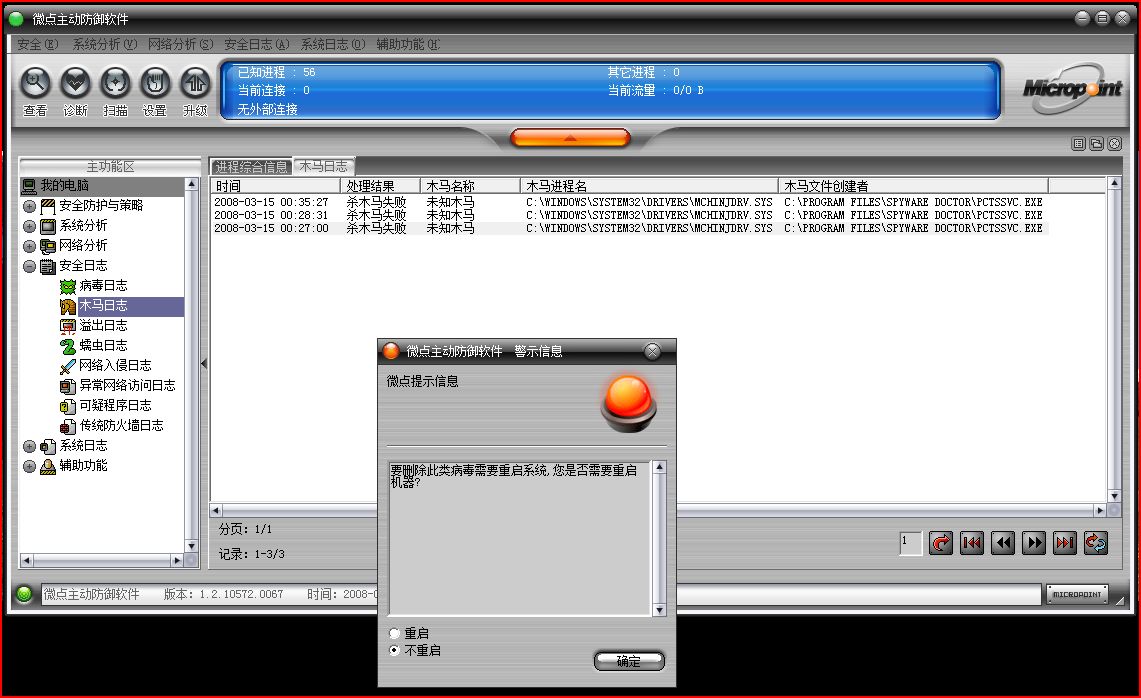Collapse sidebar with left arrow splitter

204,363
